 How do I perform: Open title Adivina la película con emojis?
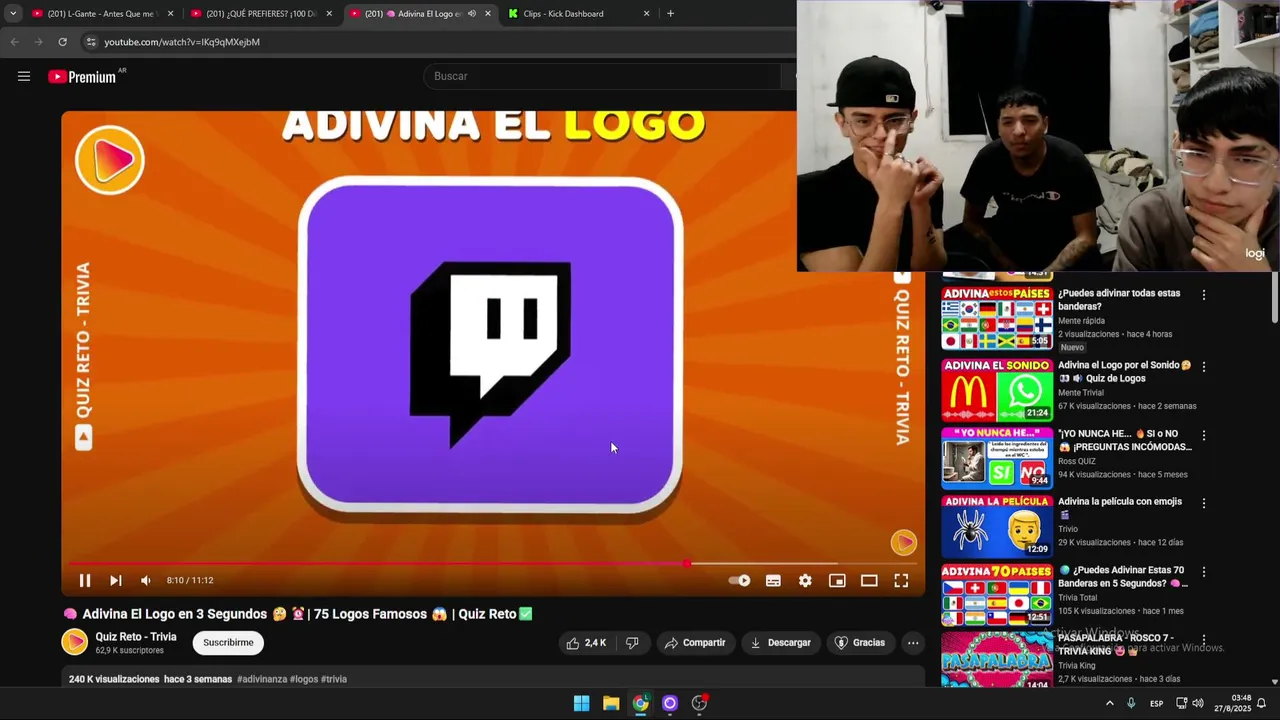[x=1120, y=508]
